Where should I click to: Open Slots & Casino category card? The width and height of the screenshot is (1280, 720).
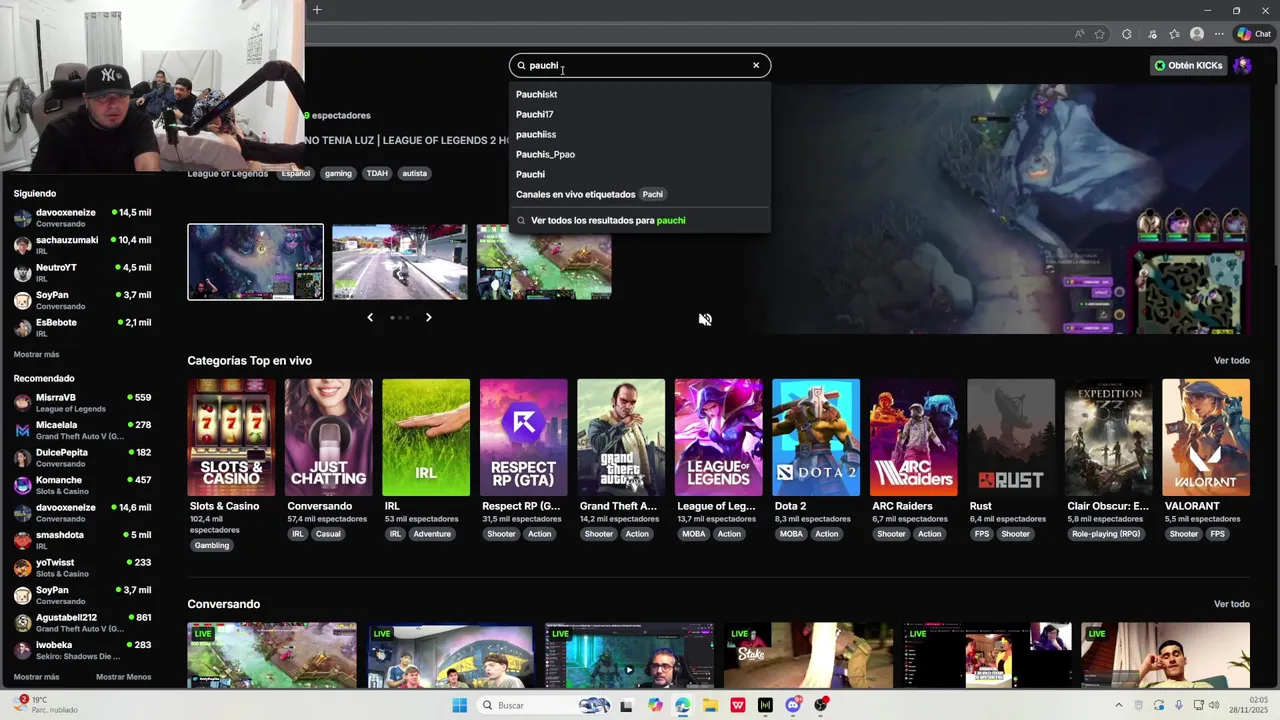point(231,437)
